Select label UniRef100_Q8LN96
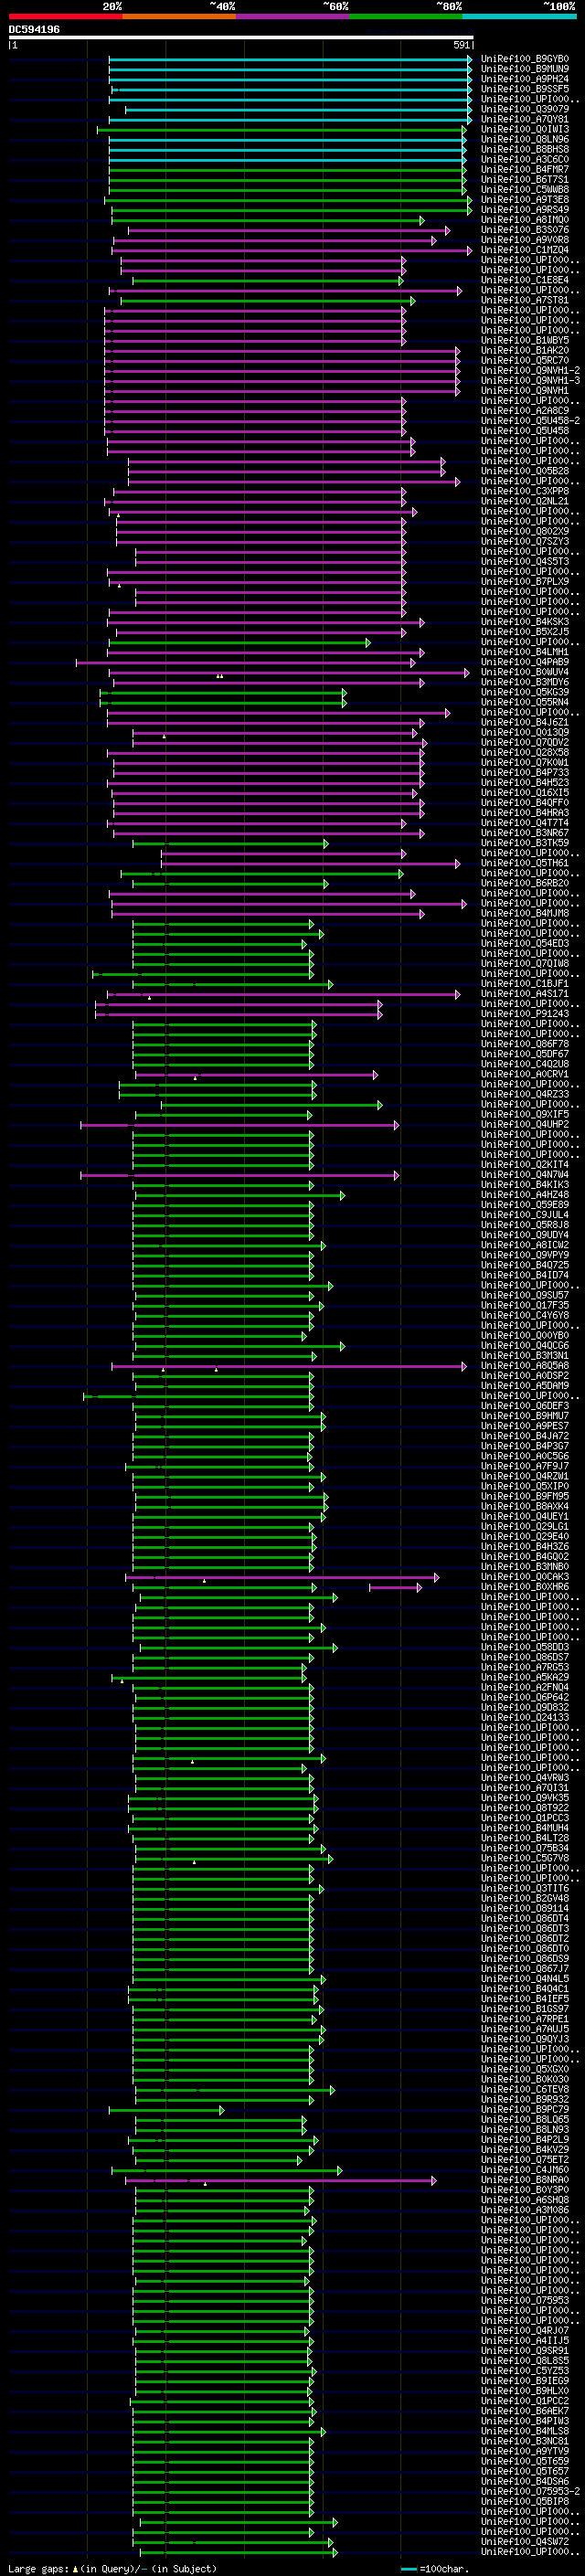Viewport: 585px width, 2576px height. coord(525,139)
